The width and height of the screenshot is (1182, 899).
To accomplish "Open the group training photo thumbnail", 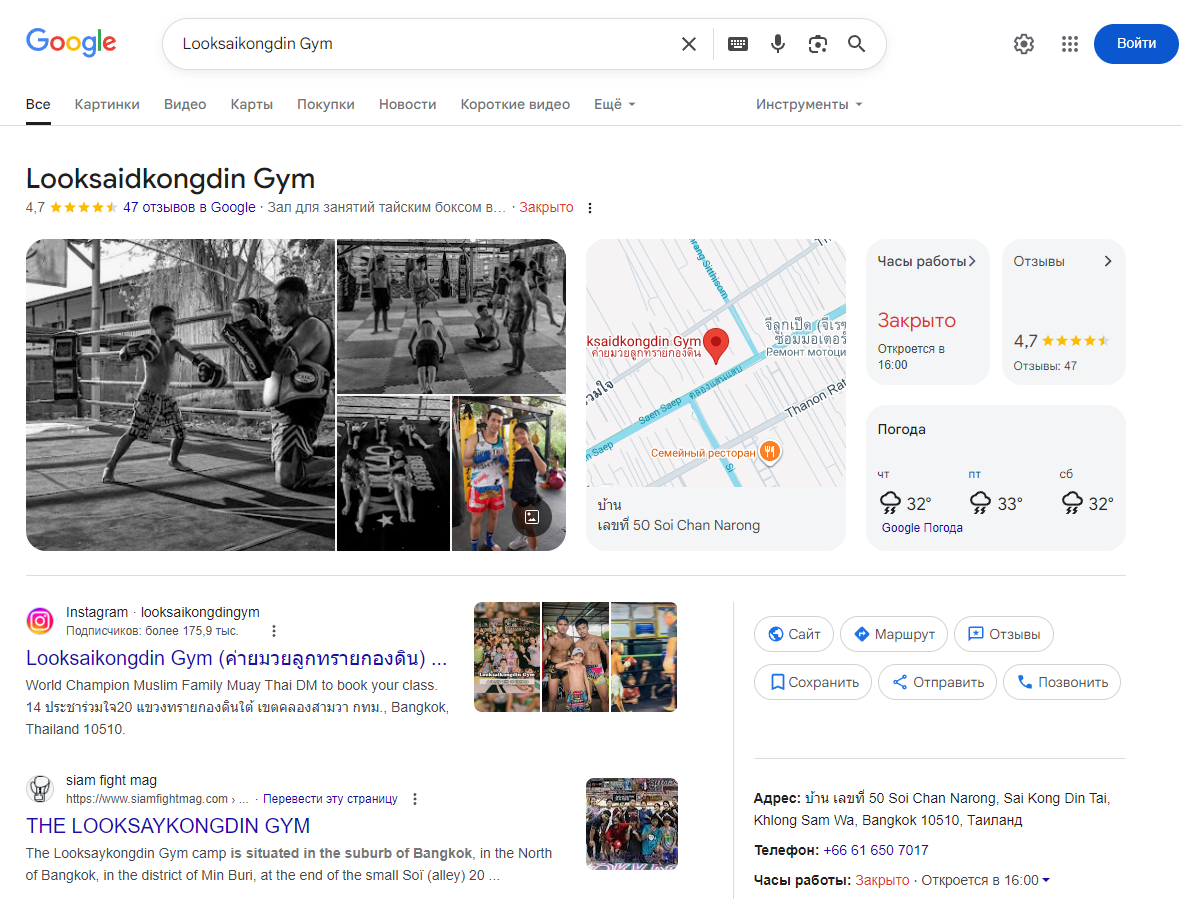I will [x=451, y=316].
